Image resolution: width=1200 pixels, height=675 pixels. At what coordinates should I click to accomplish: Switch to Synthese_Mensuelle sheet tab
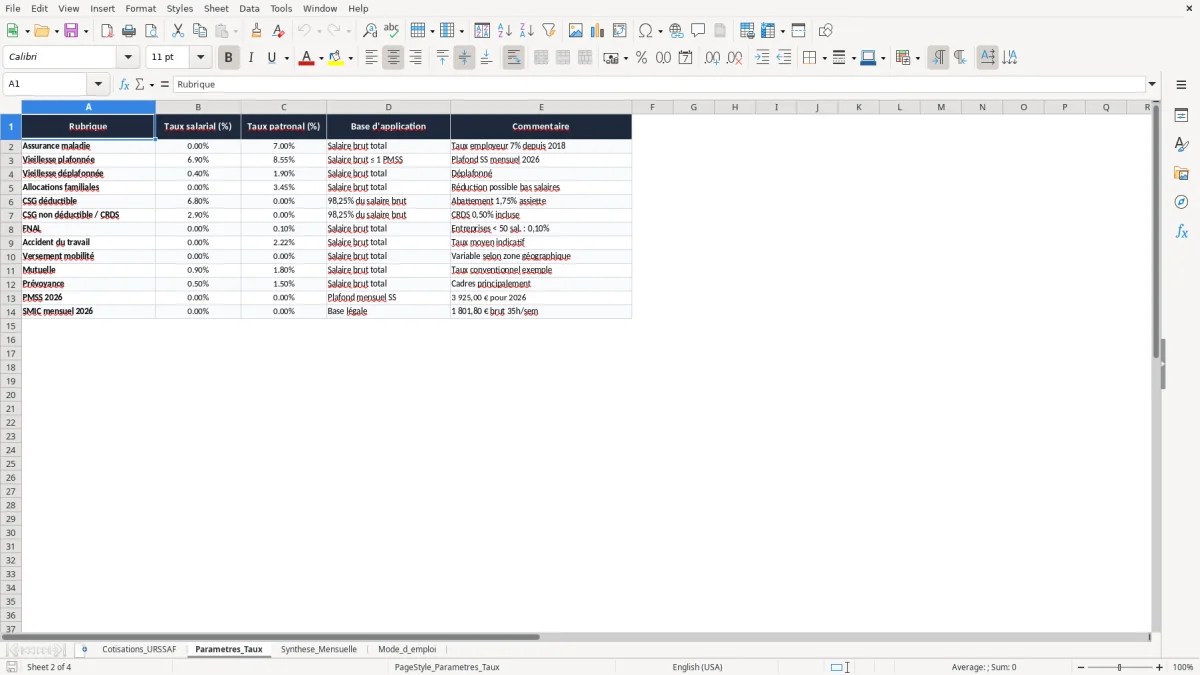pyautogui.click(x=319, y=649)
